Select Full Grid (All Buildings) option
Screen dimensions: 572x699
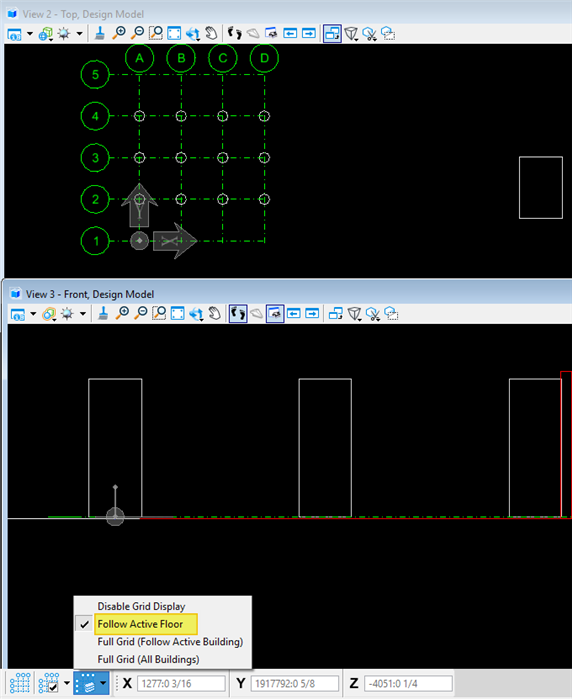tap(148, 659)
